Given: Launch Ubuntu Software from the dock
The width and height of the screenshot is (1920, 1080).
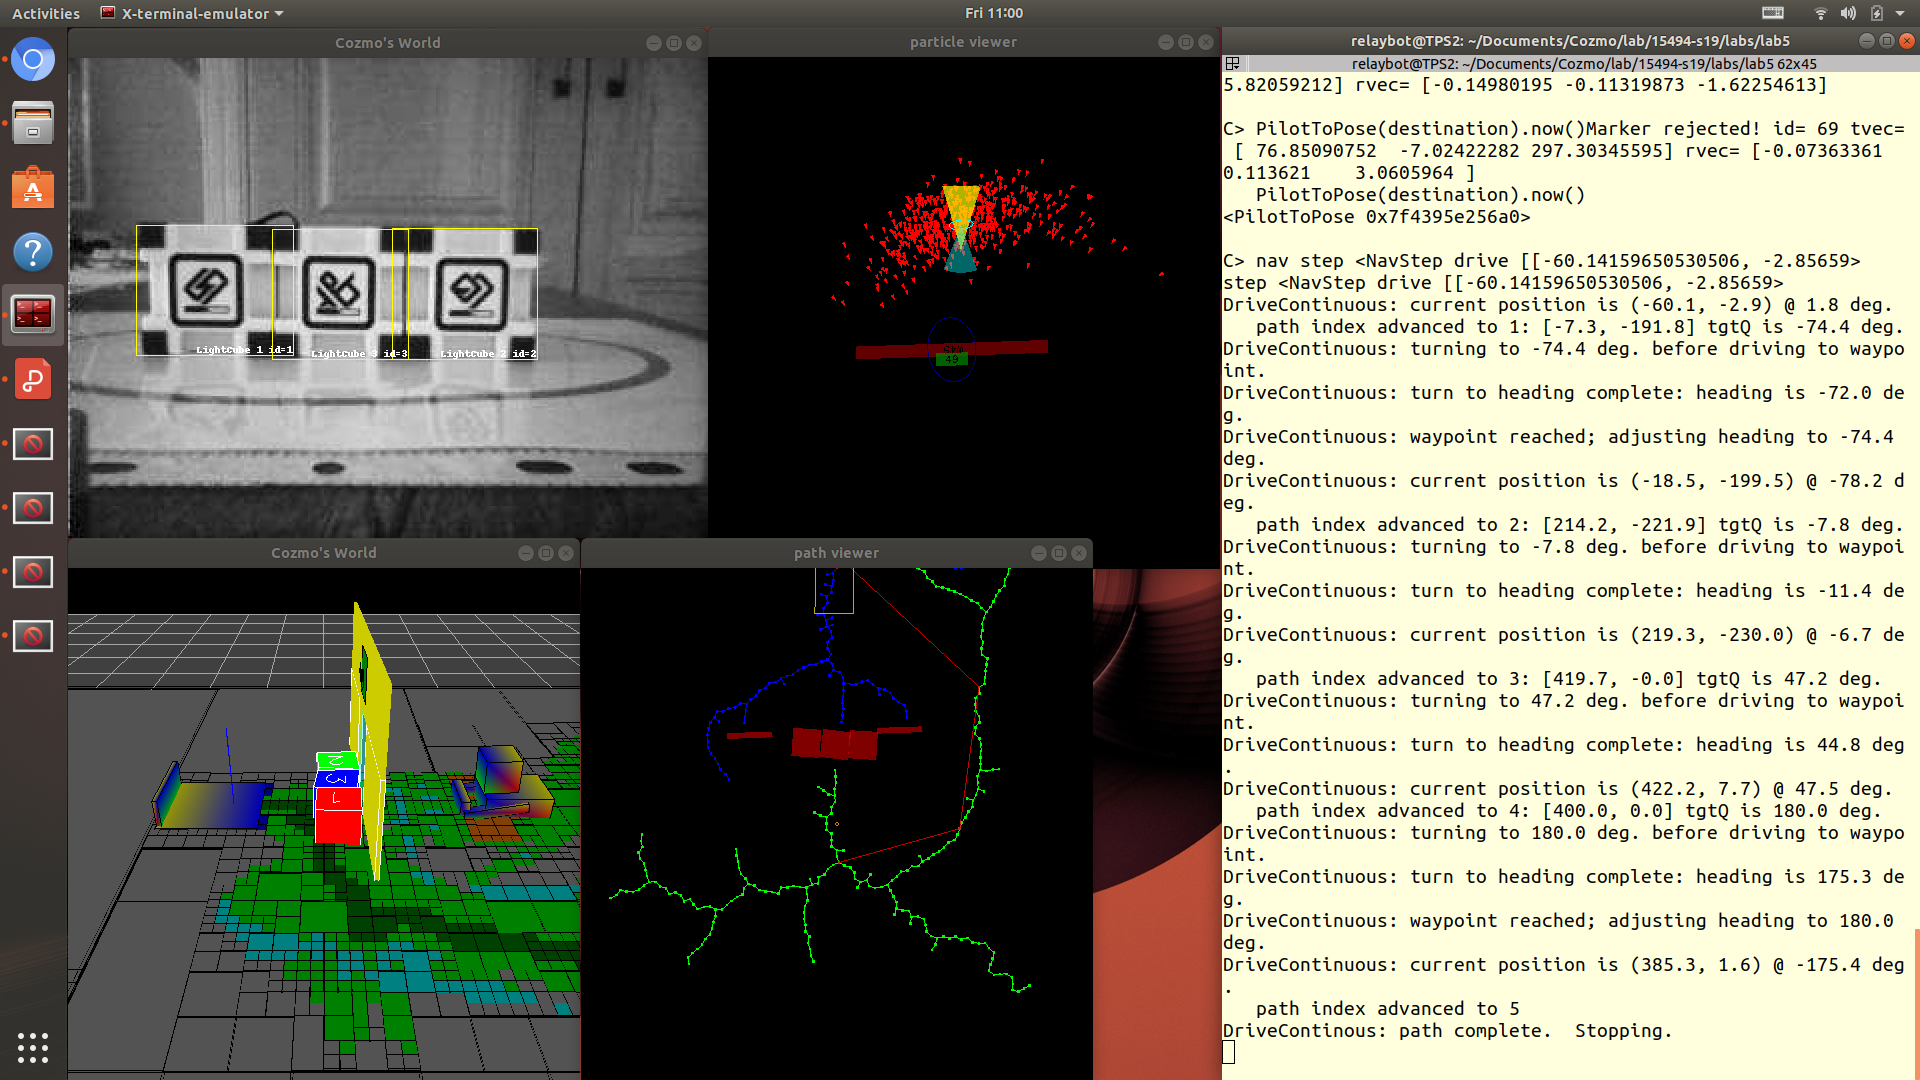Looking at the screenshot, I should point(33,188).
